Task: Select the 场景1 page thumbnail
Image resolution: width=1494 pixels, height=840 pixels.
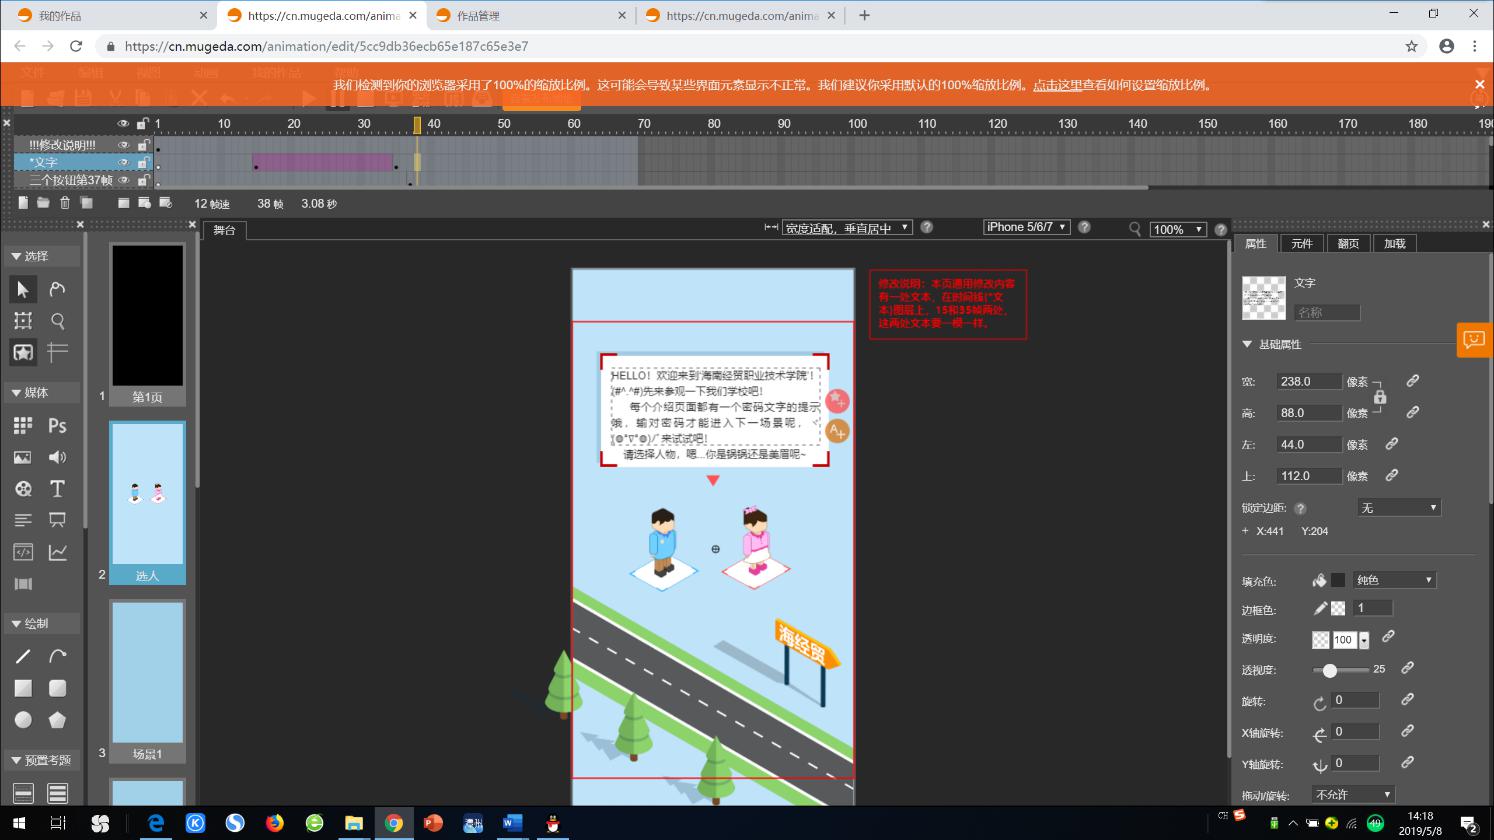Action: [147, 680]
